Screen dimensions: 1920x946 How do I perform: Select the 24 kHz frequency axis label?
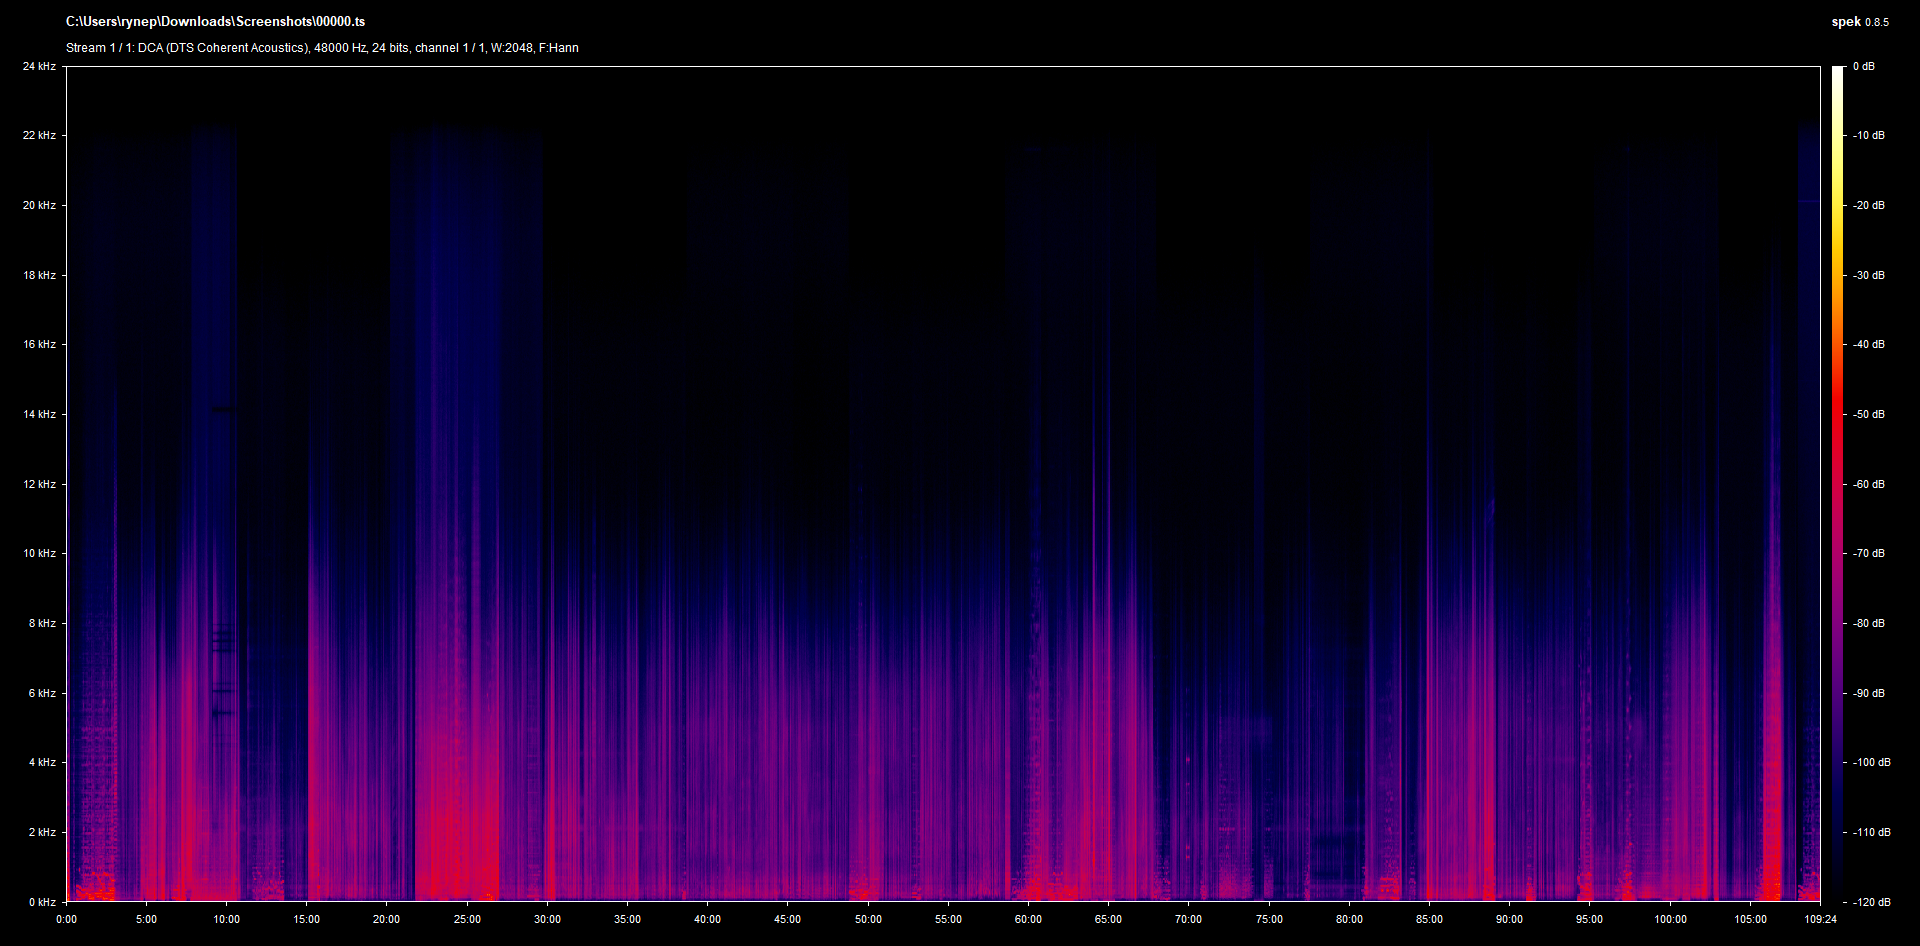39,67
